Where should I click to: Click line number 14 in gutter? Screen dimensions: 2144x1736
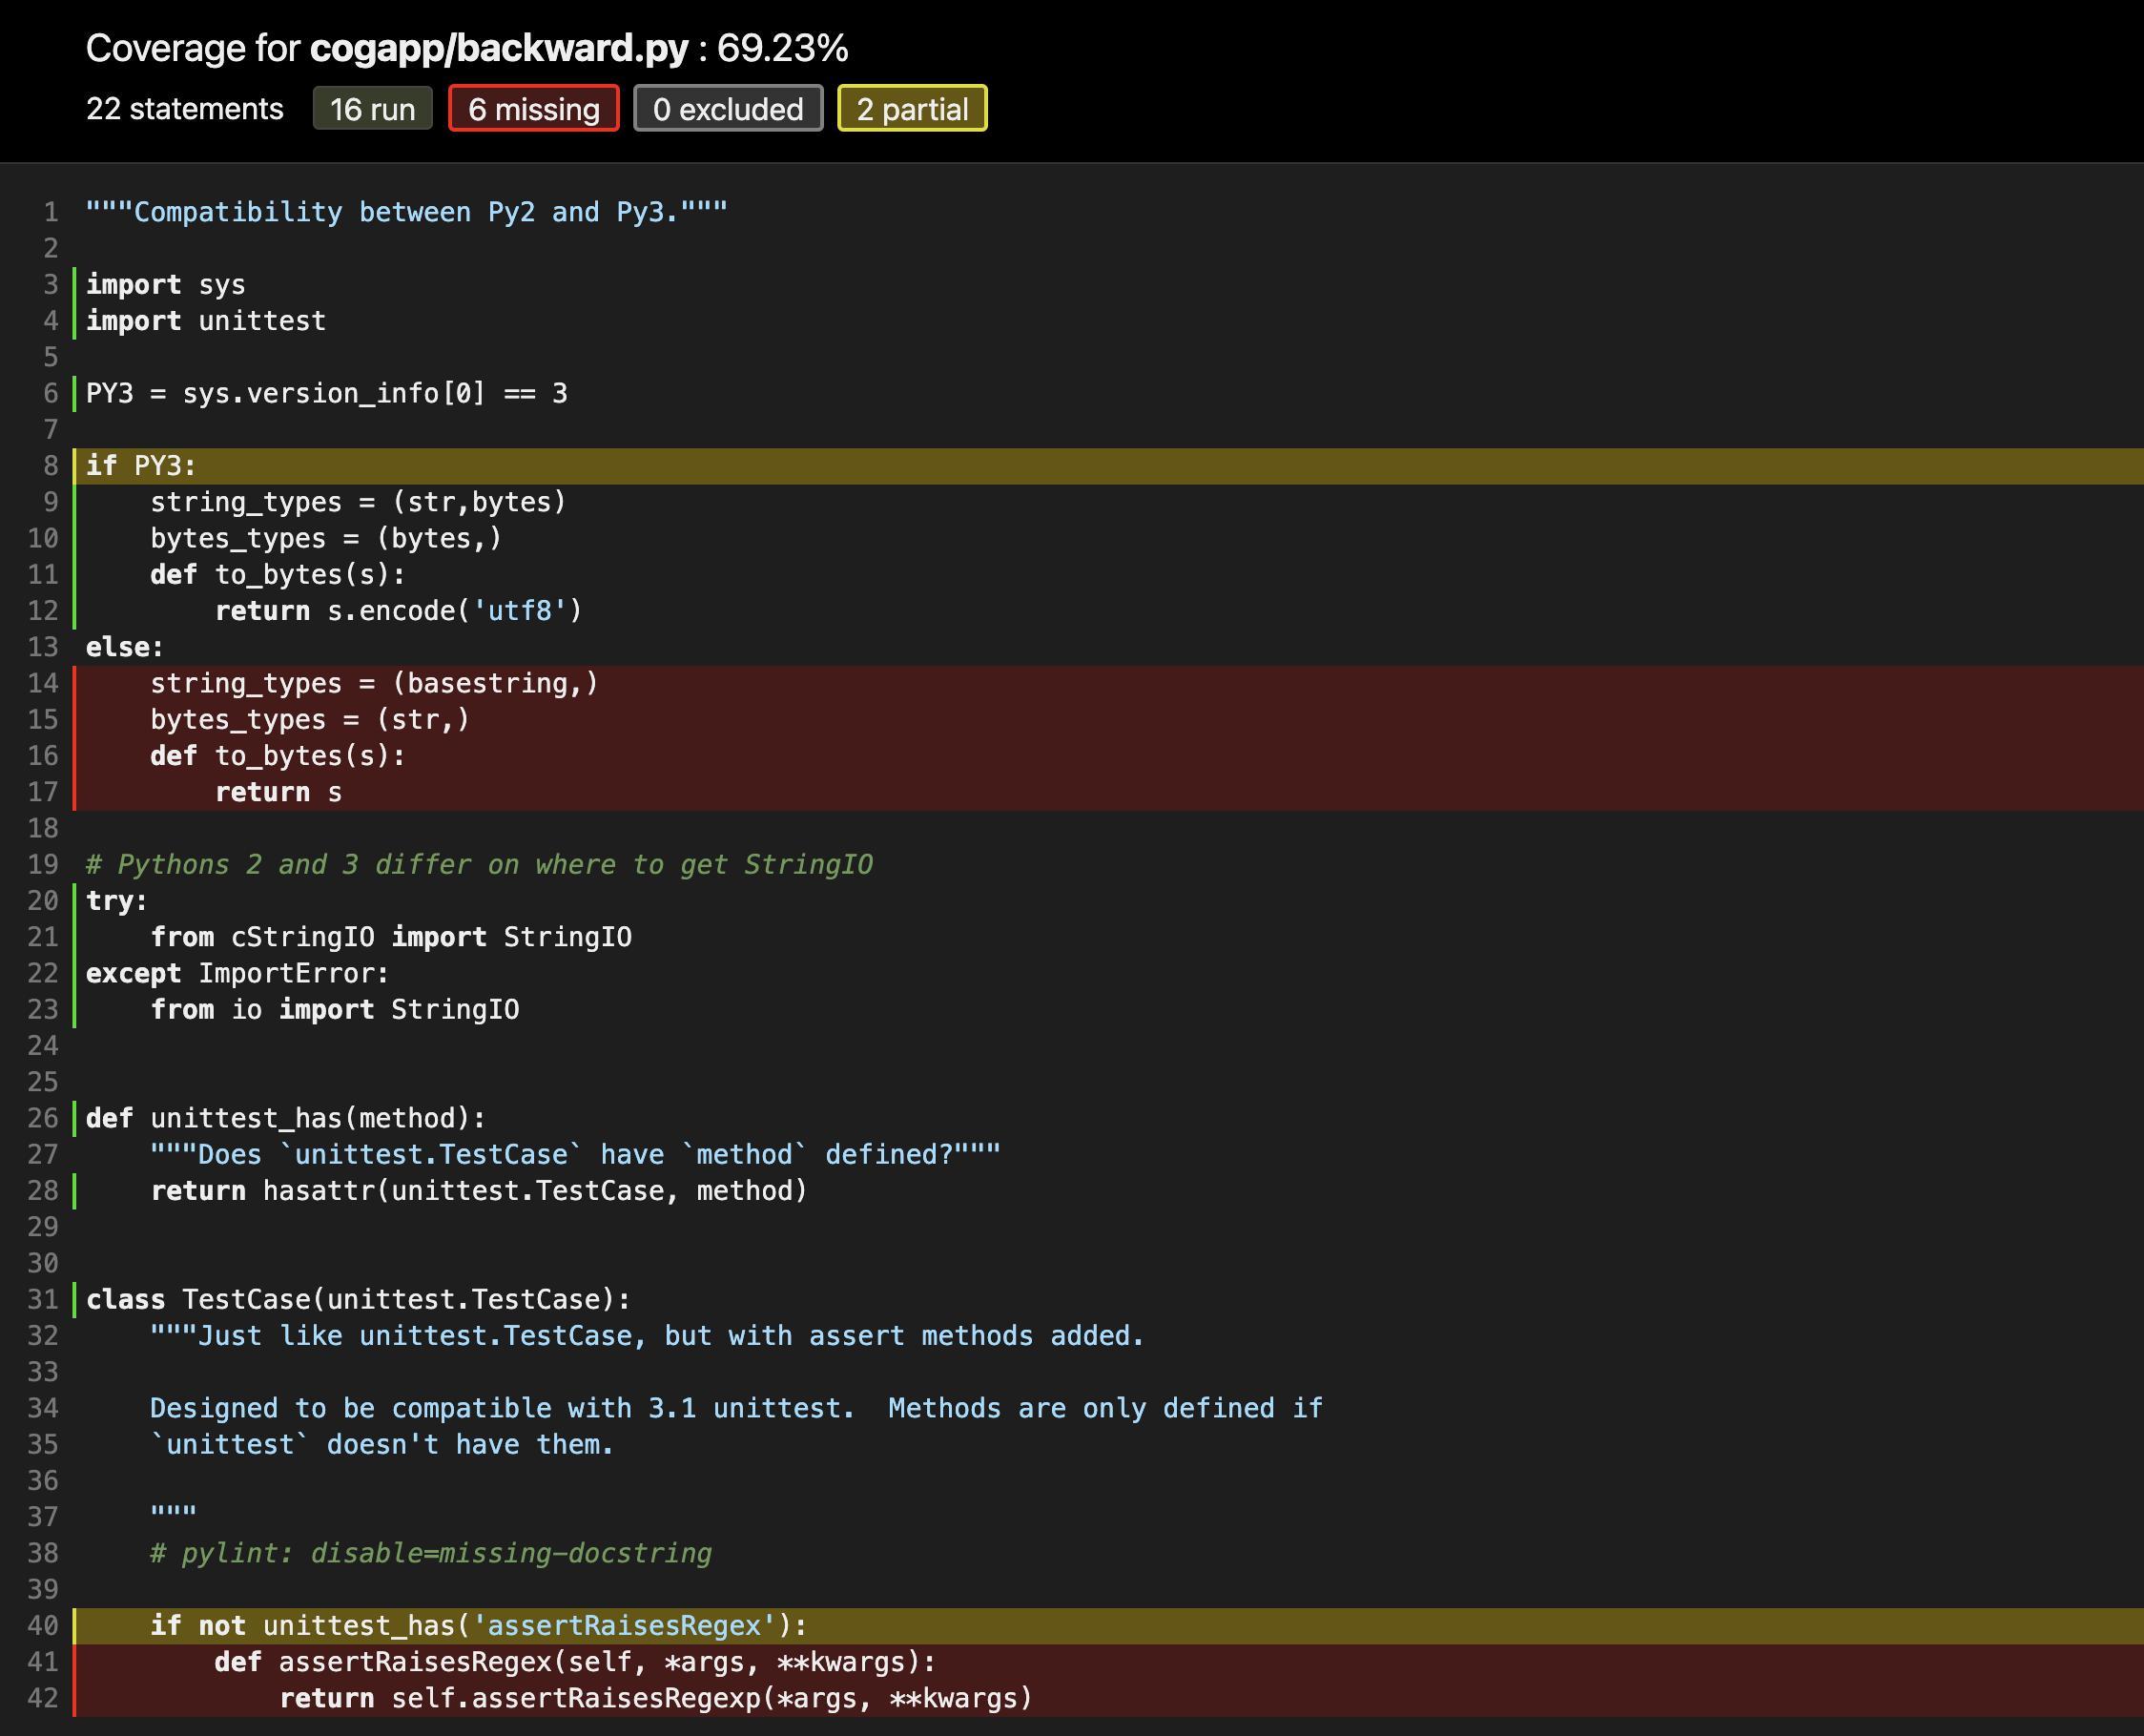tap(43, 684)
